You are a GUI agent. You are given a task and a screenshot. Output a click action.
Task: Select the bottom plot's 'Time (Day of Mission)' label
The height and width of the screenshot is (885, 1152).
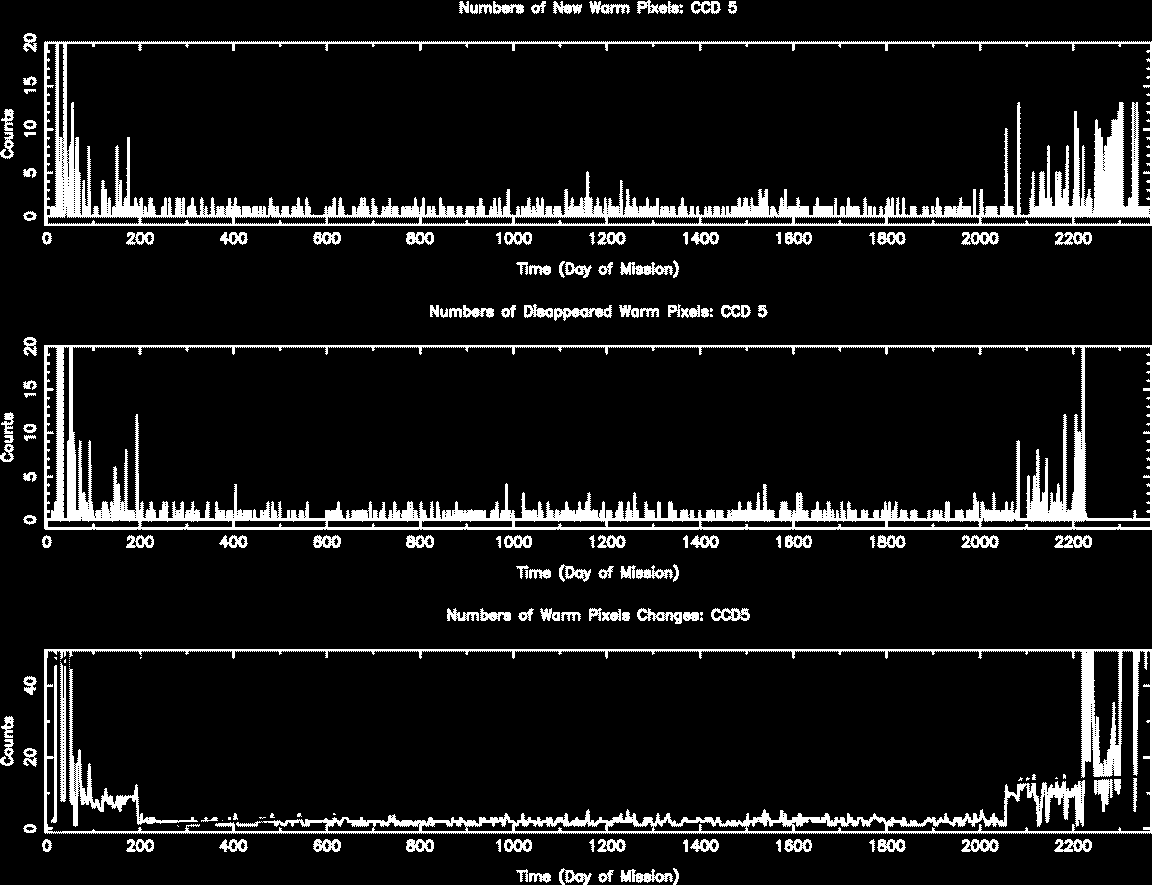(x=598, y=876)
